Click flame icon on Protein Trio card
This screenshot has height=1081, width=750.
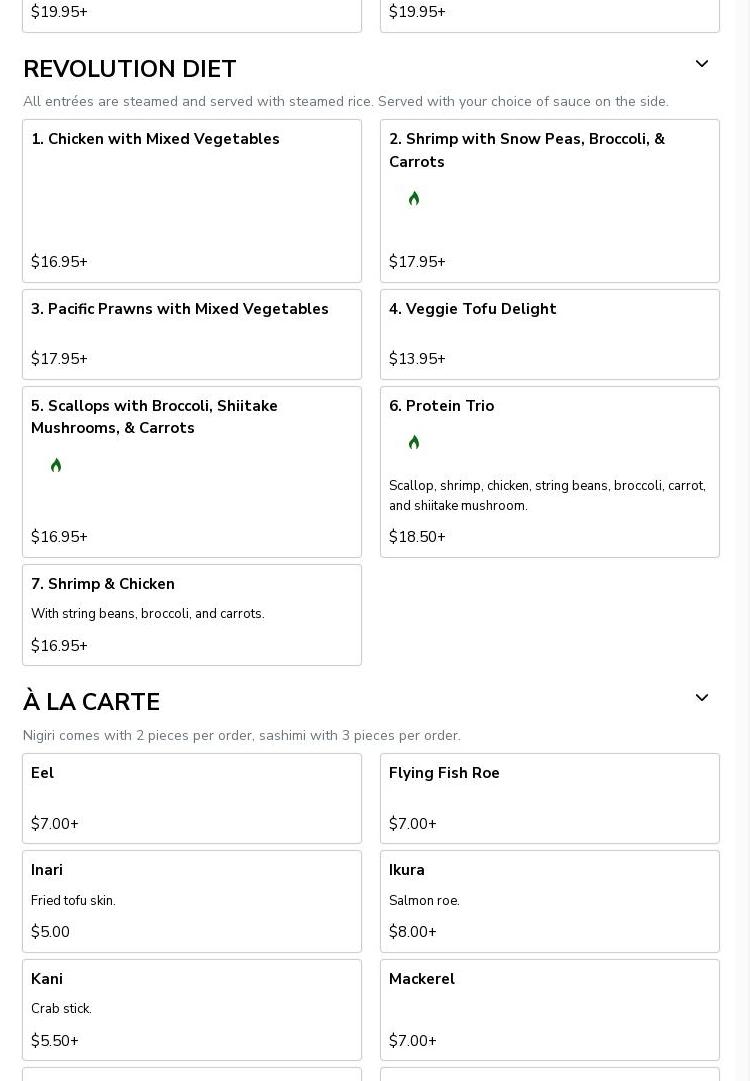point(414,442)
